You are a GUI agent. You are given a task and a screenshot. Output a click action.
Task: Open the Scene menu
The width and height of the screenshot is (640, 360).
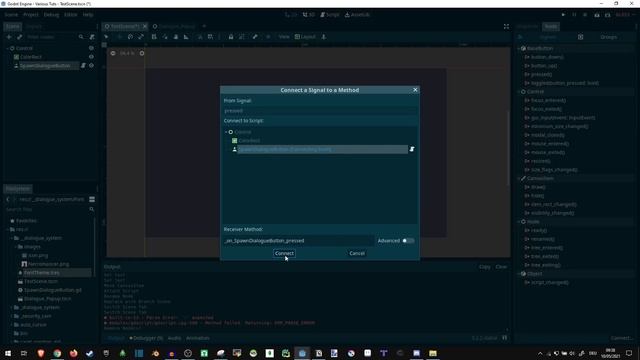coord(11,15)
